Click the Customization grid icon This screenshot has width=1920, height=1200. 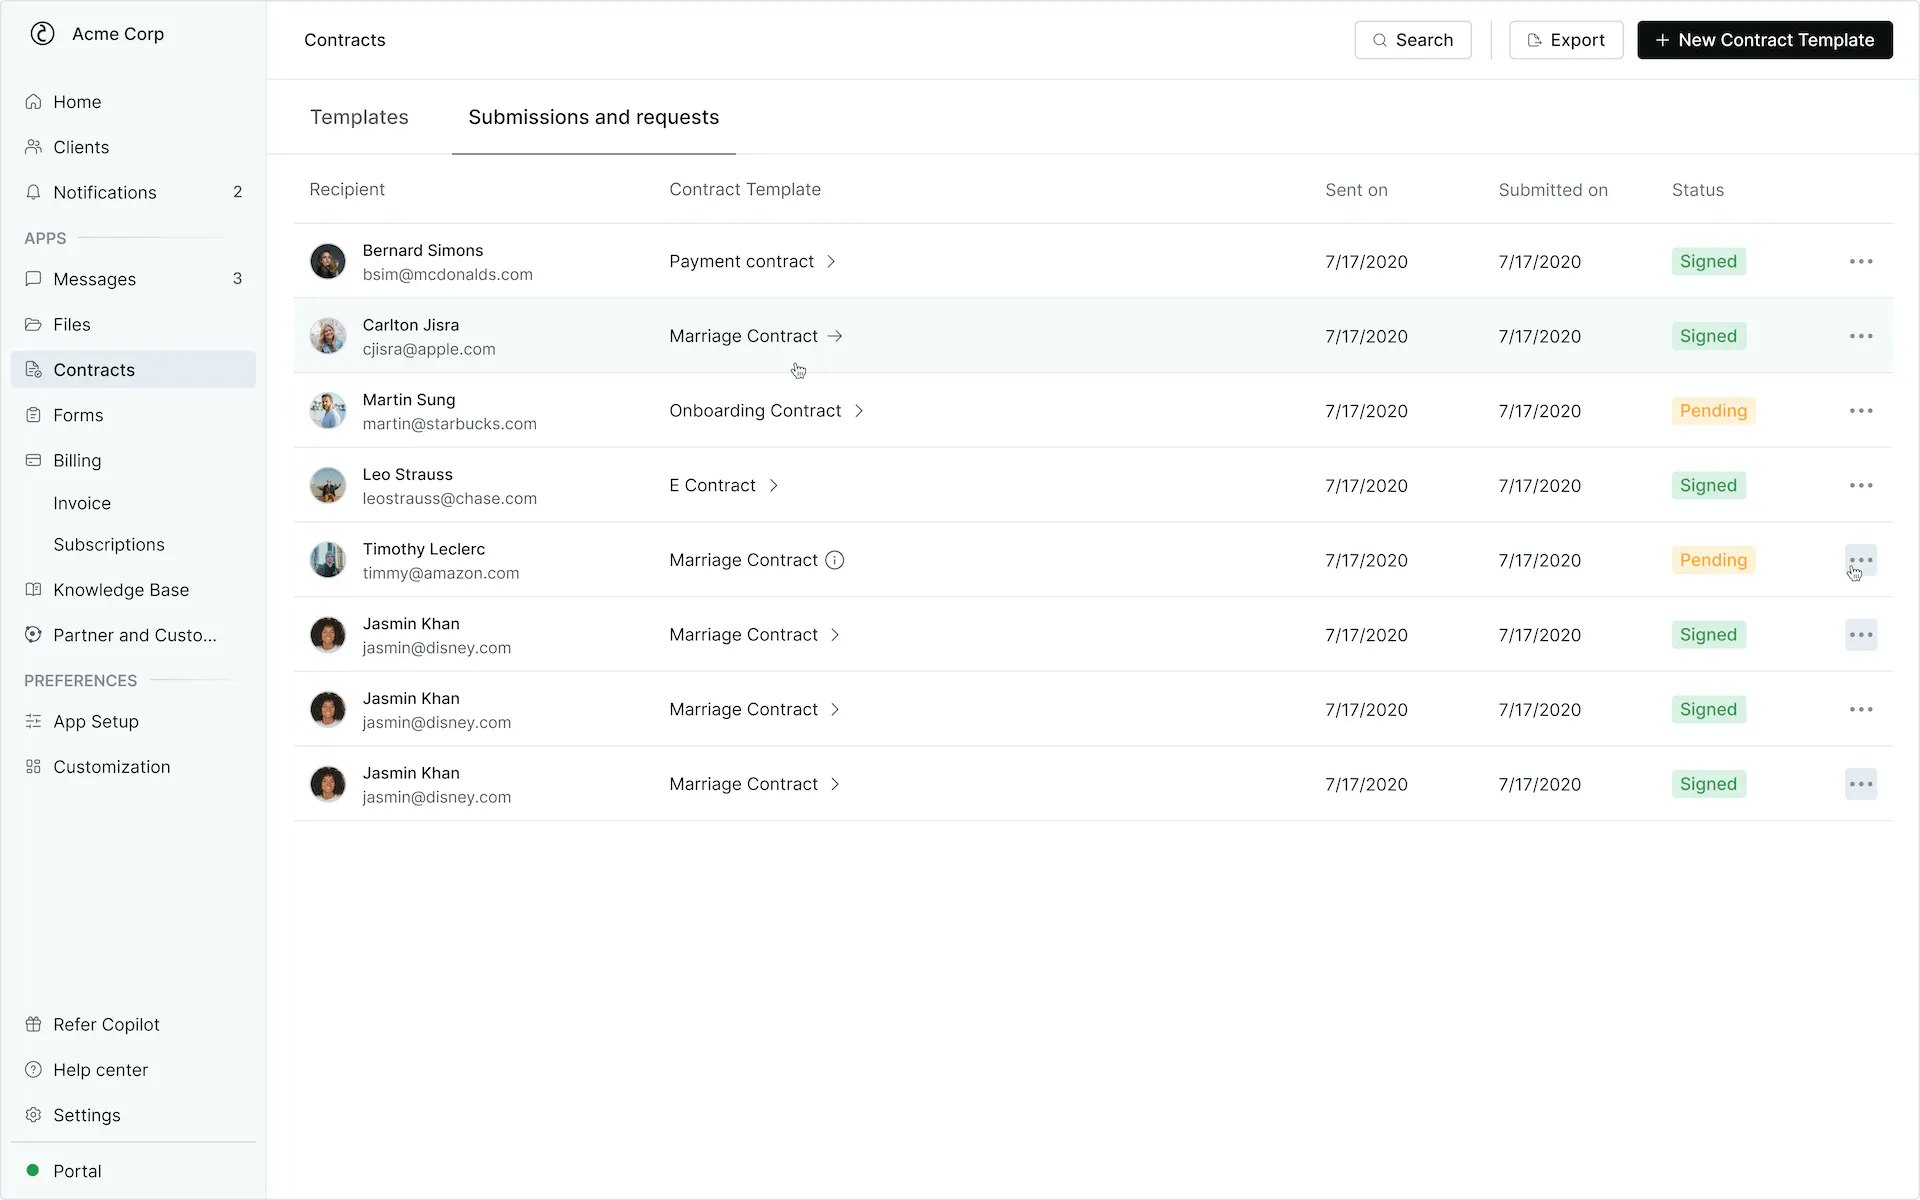click(x=33, y=766)
